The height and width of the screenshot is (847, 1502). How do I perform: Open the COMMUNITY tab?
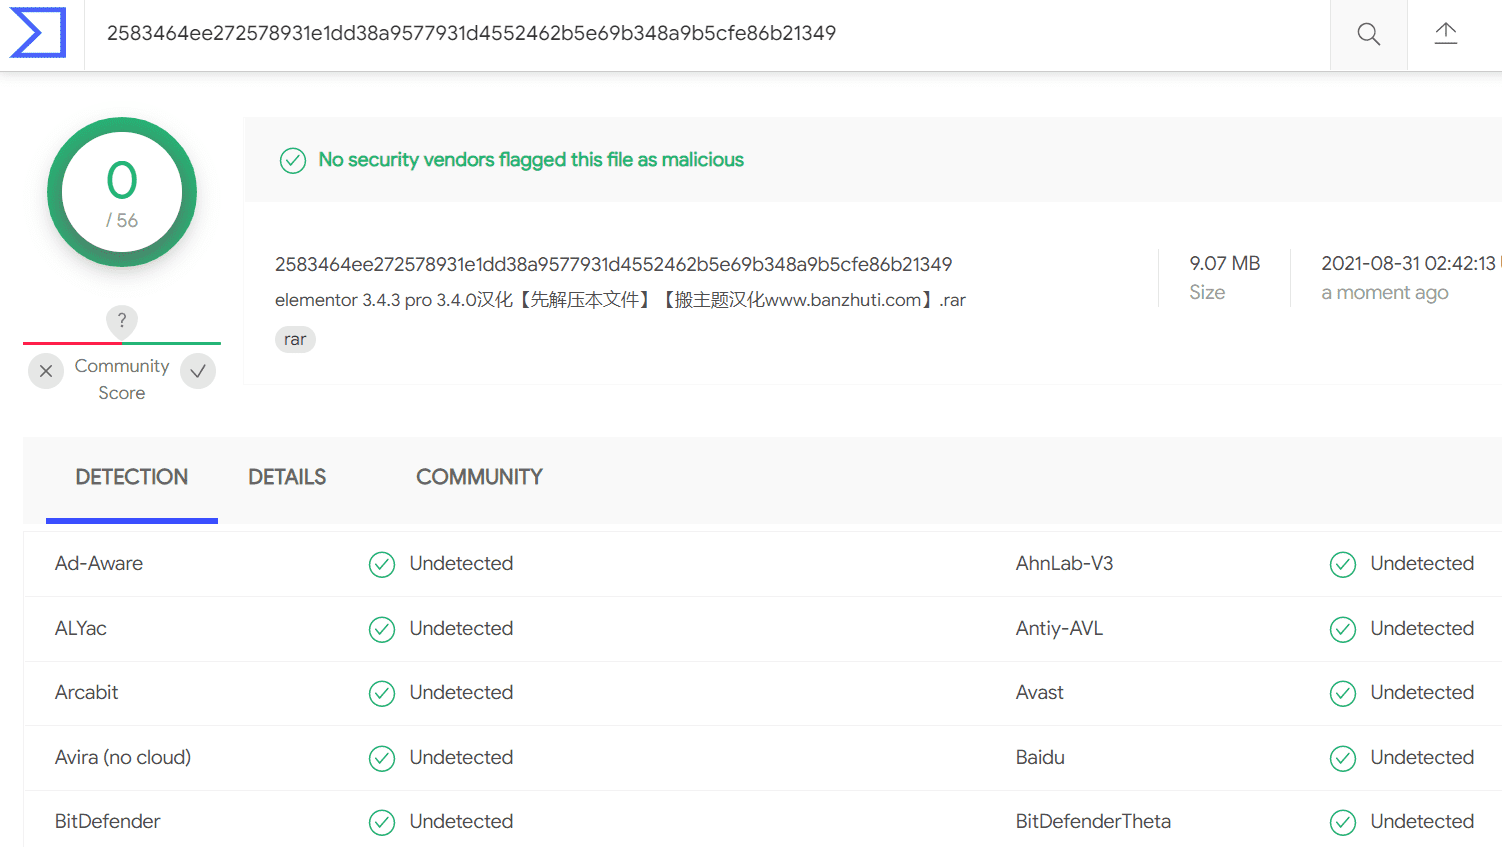[x=479, y=477]
